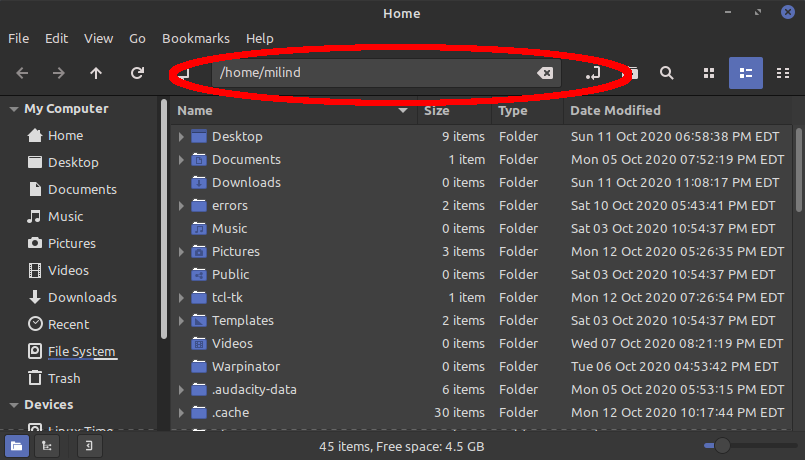This screenshot has width=805, height=460.
Task: Go back using the left arrow
Action: (x=22, y=73)
